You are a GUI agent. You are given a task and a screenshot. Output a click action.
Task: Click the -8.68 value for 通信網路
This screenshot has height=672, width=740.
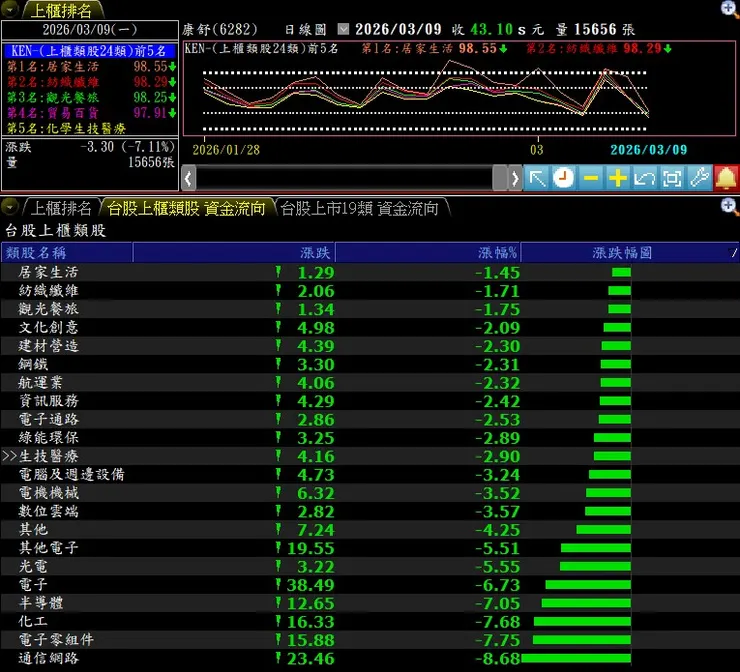(497, 659)
